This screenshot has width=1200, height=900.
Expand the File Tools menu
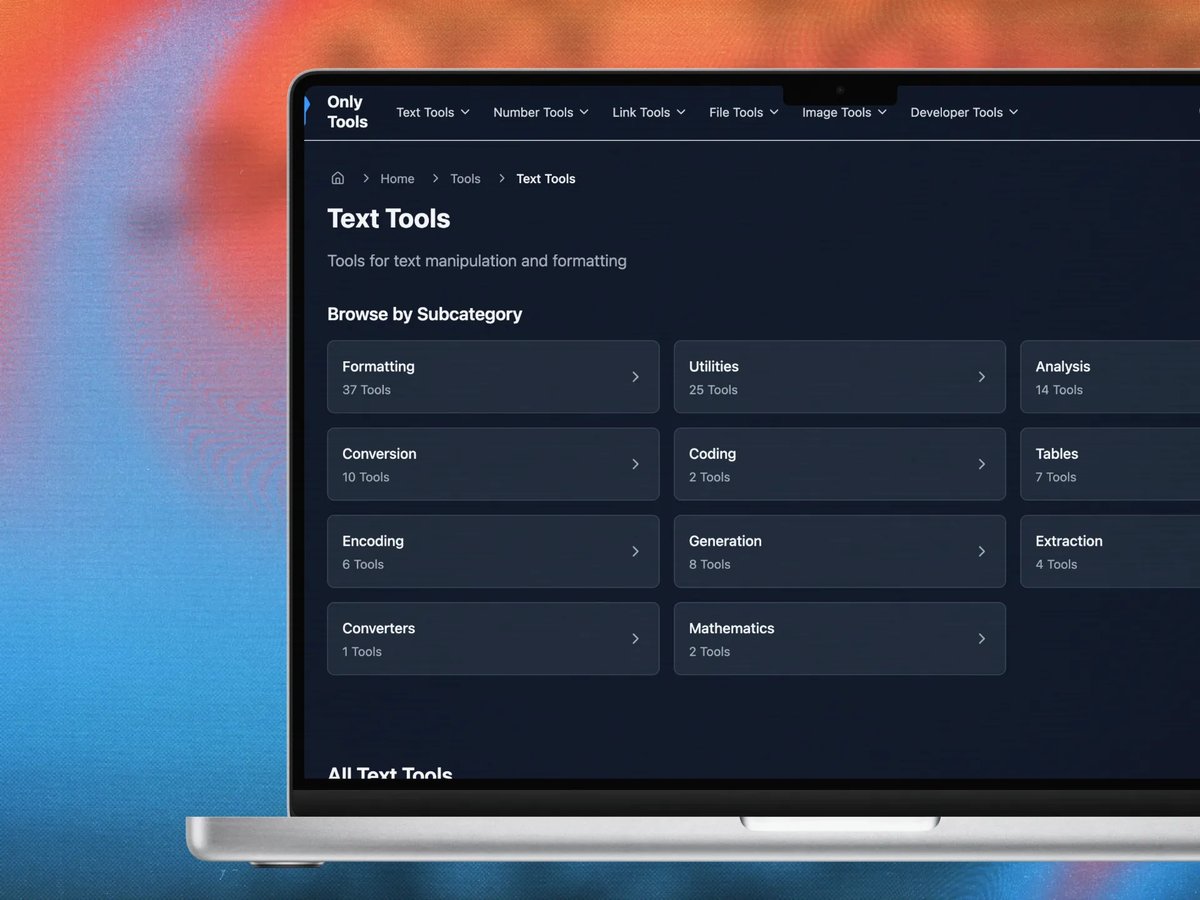(744, 113)
